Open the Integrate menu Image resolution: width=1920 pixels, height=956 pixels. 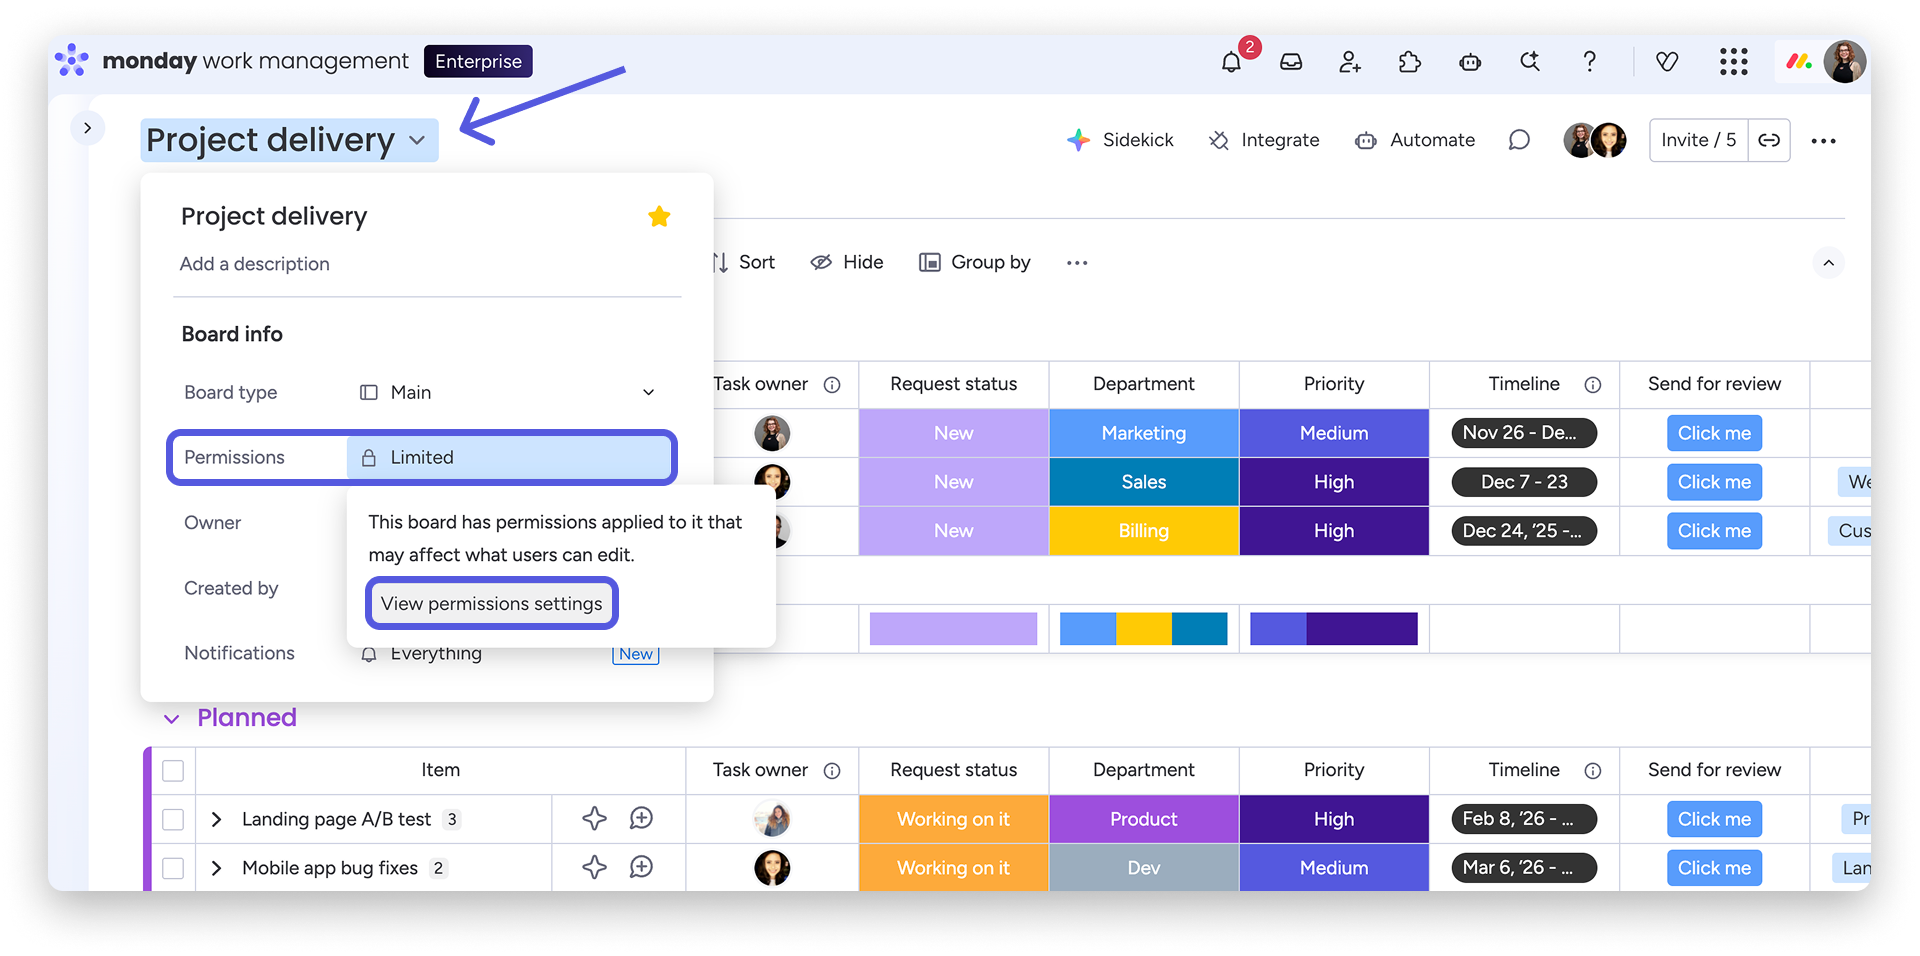click(x=1264, y=140)
